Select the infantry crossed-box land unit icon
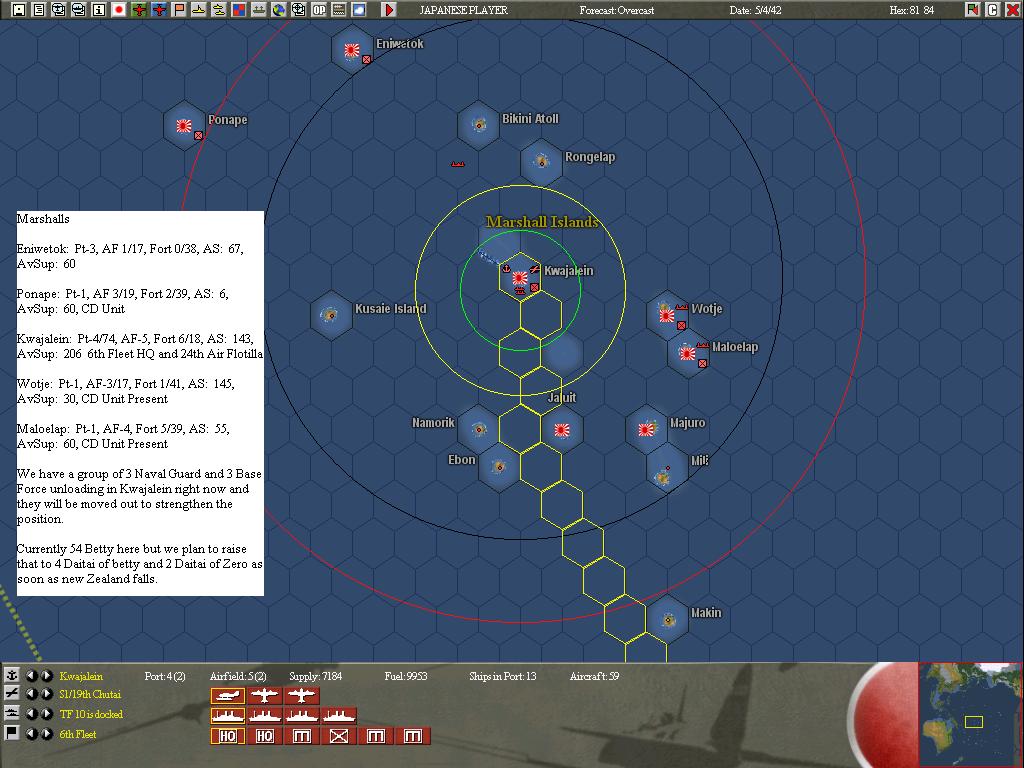This screenshot has height=768, width=1024. tap(339, 736)
